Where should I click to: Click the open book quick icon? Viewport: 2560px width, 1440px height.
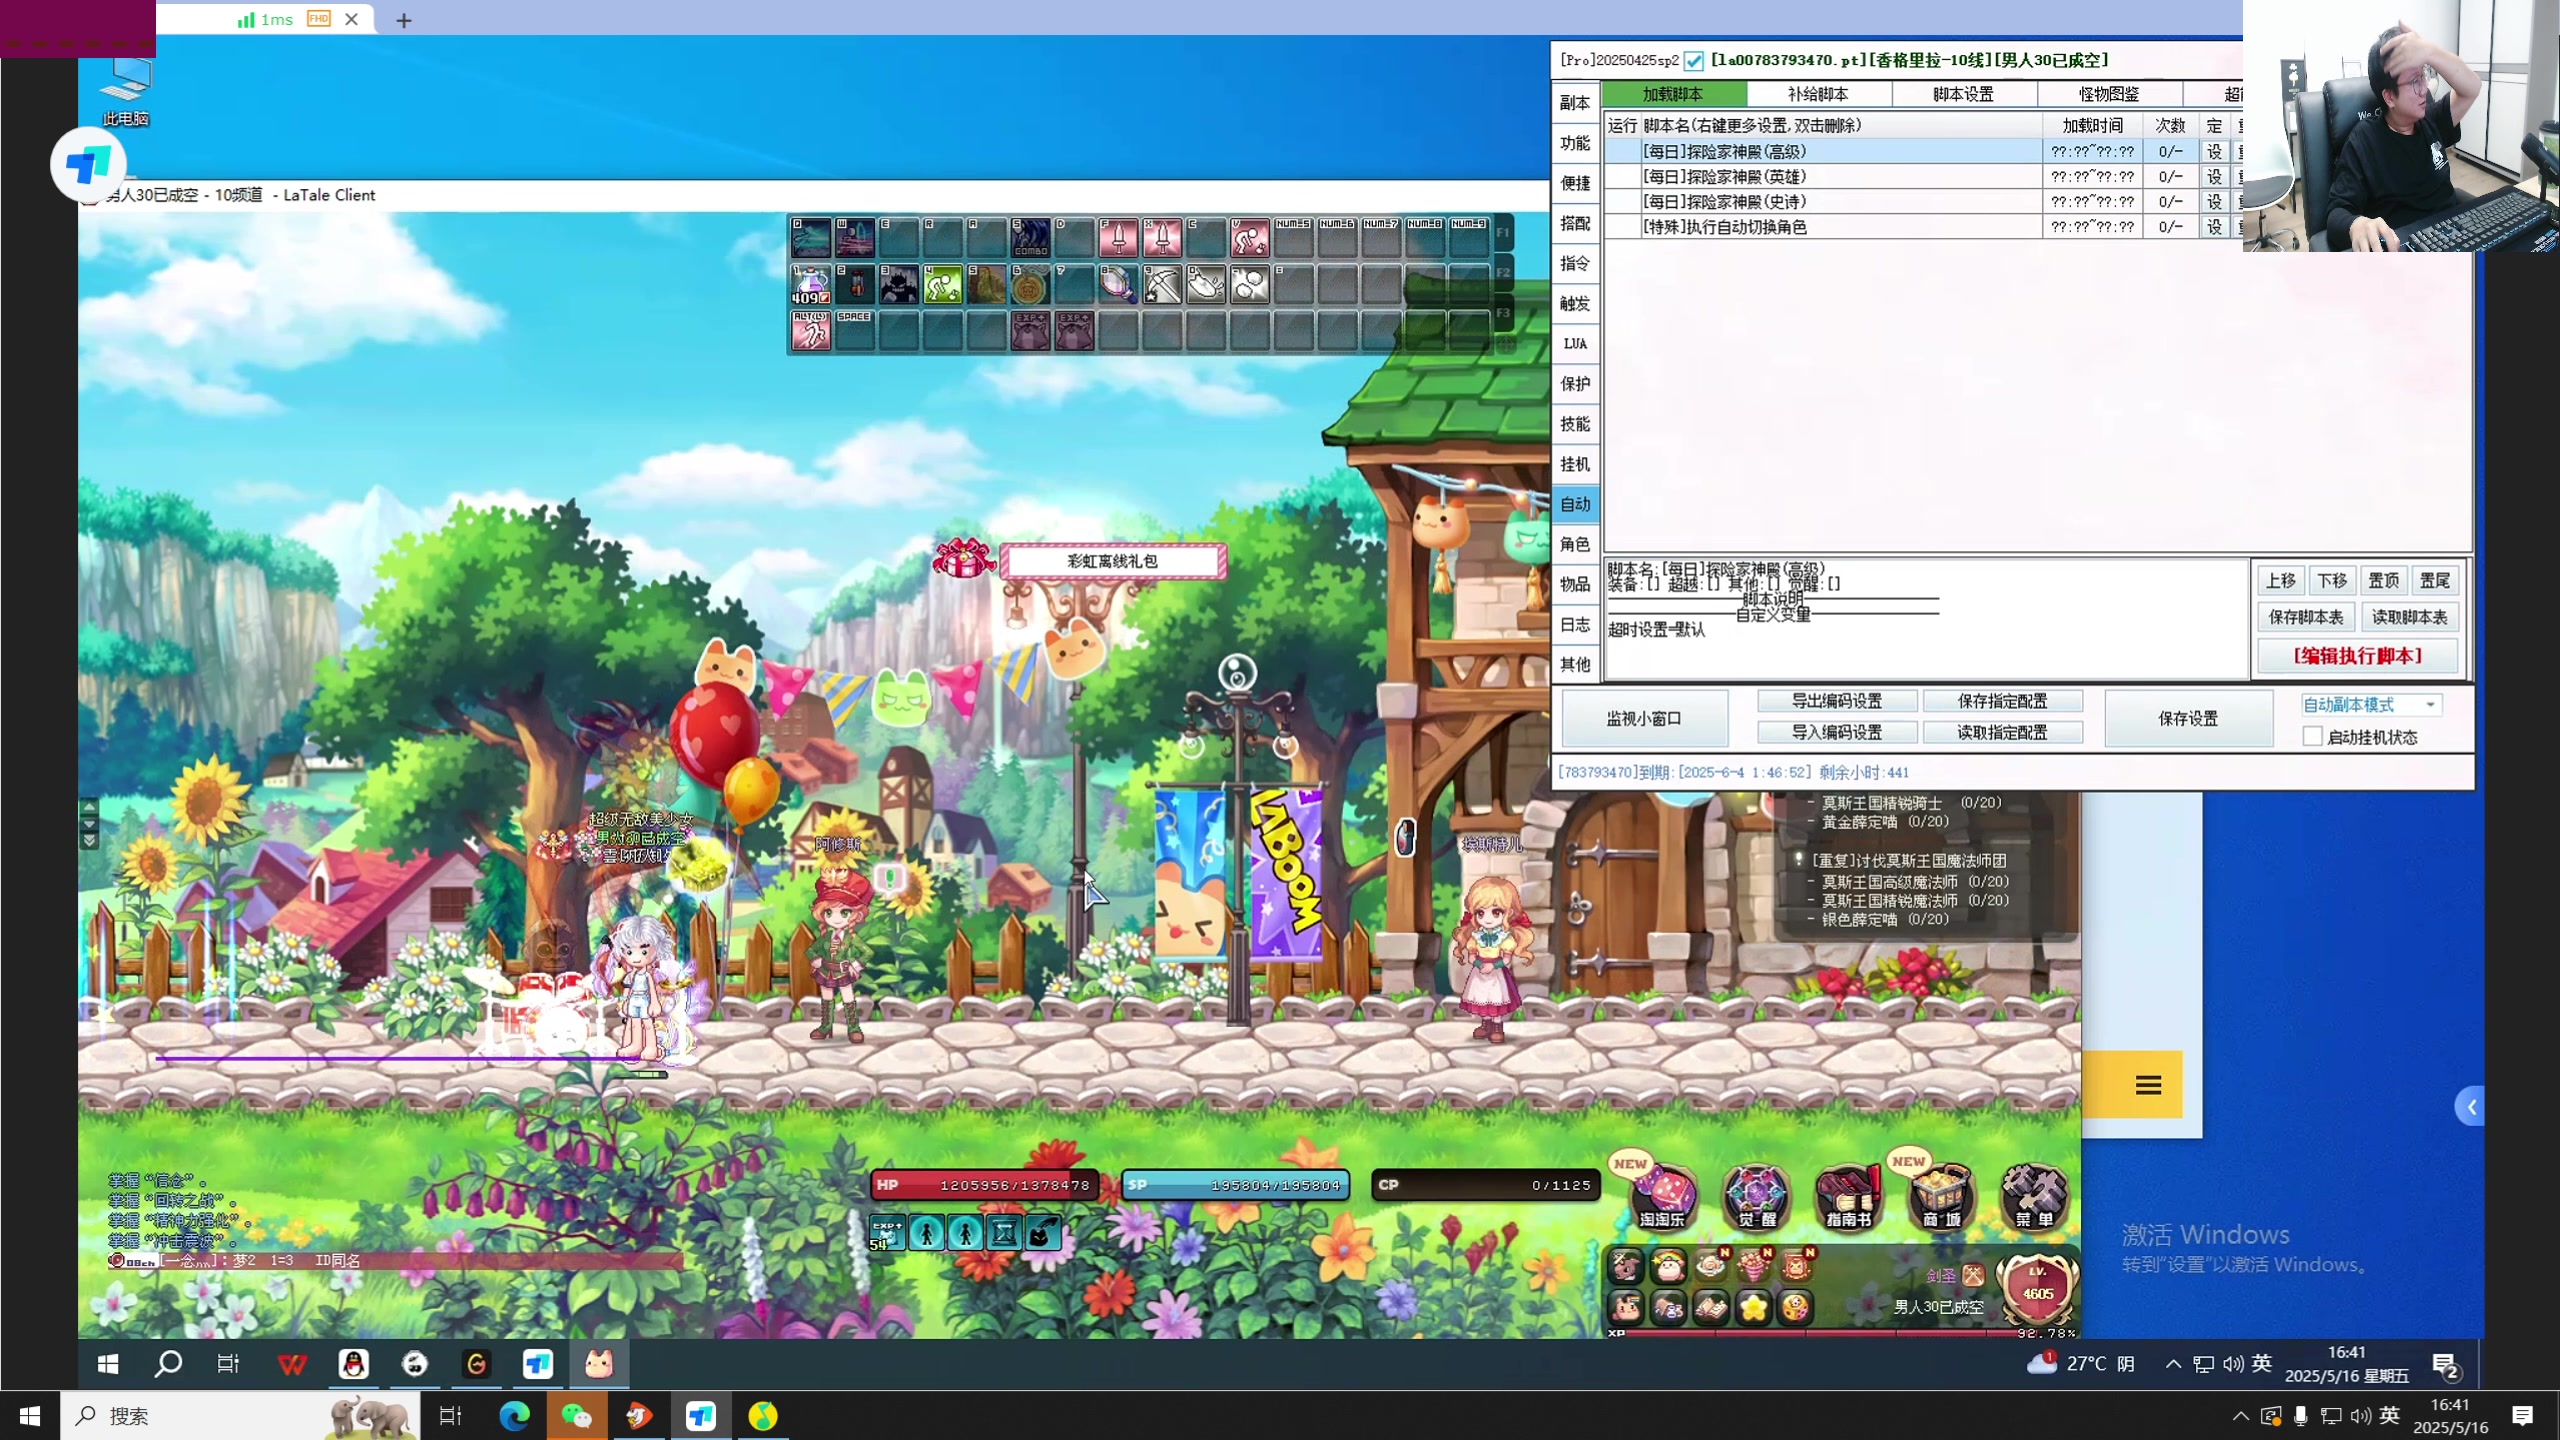[x=1710, y=1307]
